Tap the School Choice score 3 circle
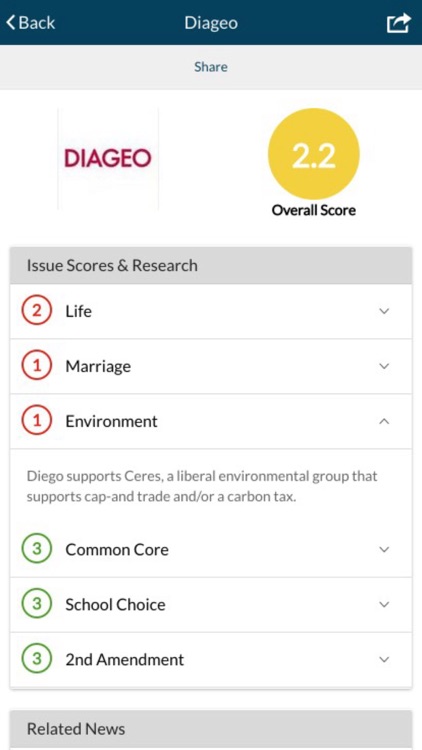 pos(36,604)
